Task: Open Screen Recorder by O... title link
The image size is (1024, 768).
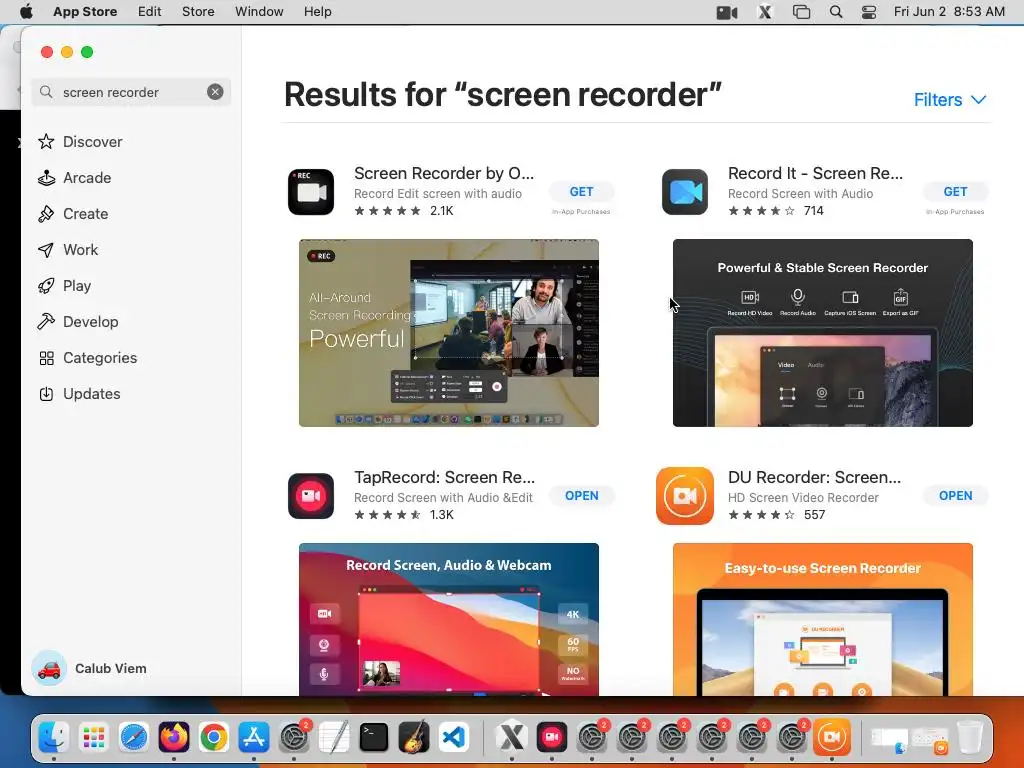Action: pyautogui.click(x=444, y=173)
